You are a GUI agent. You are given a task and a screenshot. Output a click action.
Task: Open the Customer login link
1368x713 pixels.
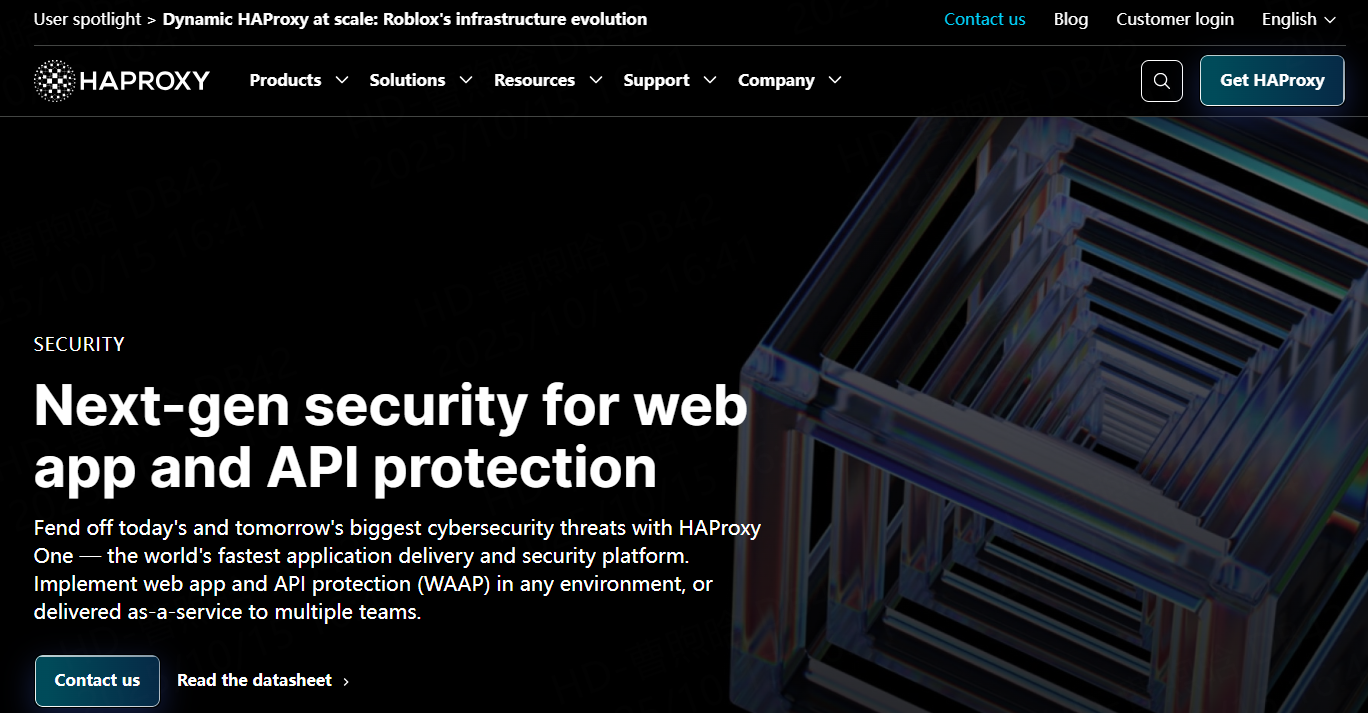click(1175, 19)
